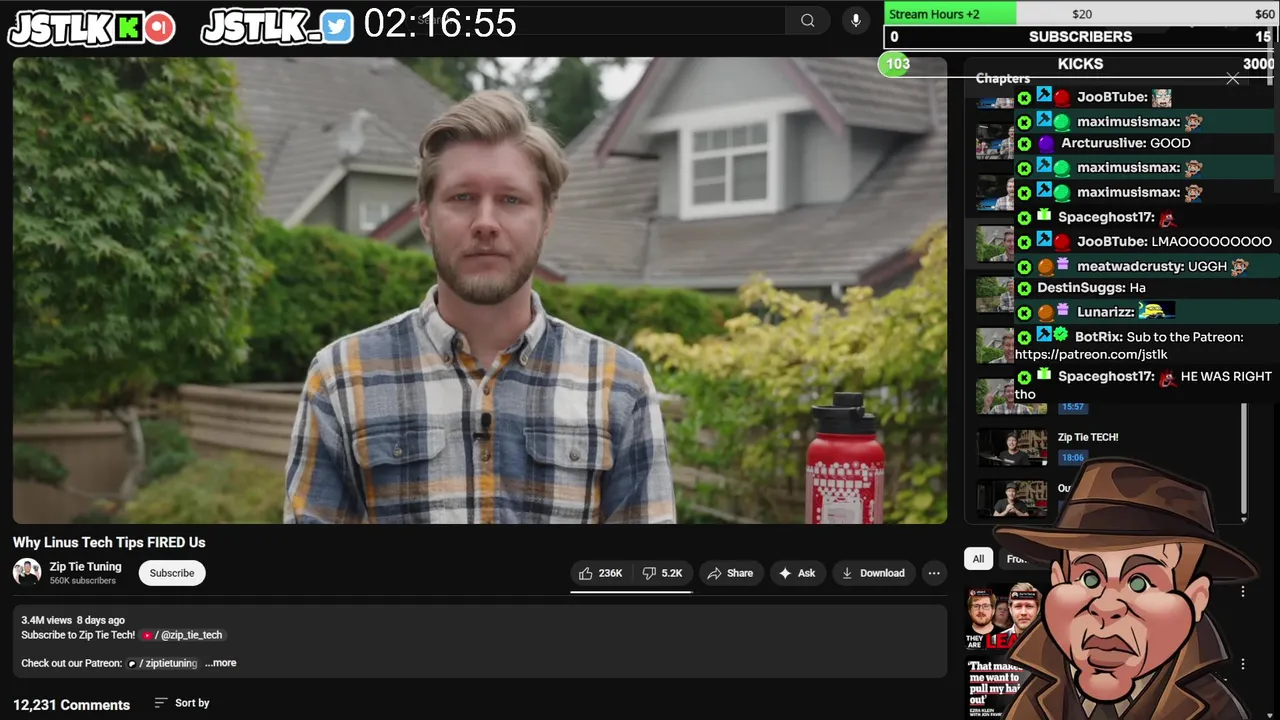Image resolution: width=1280 pixels, height=720 pixels.
Task: Click the video player to pause
Action: [480, 290]
